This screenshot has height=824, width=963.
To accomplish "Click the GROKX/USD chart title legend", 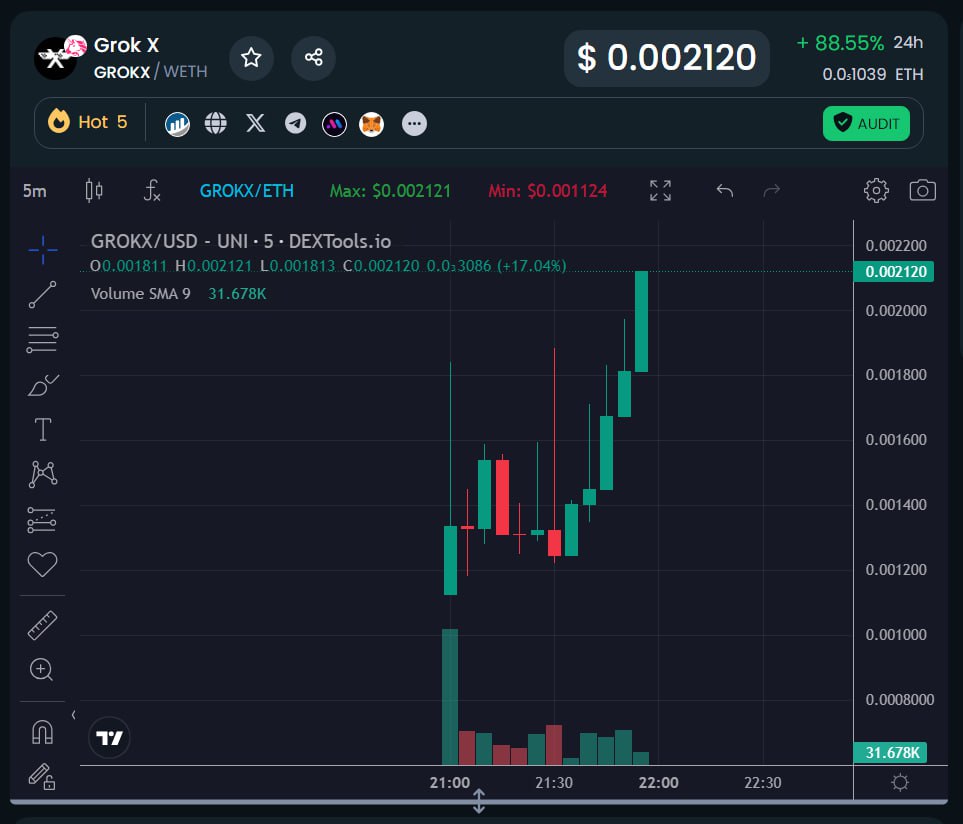I will pos(241,241).
